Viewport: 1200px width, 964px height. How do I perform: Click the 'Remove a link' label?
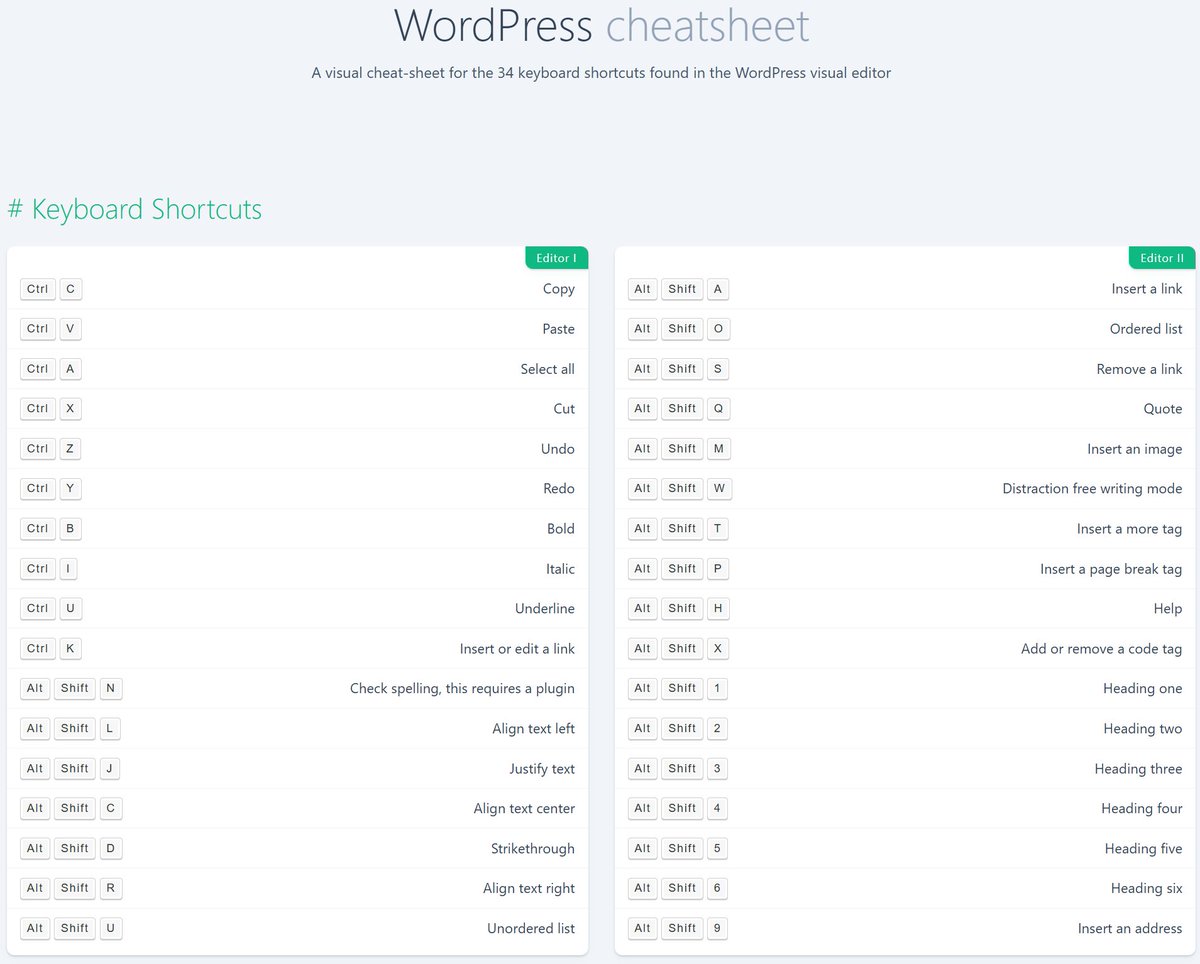coord(1140,369)
